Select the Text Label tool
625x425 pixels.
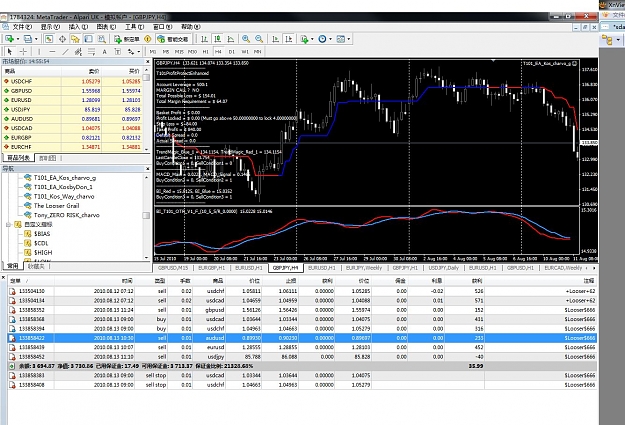(x=118, y=51)
